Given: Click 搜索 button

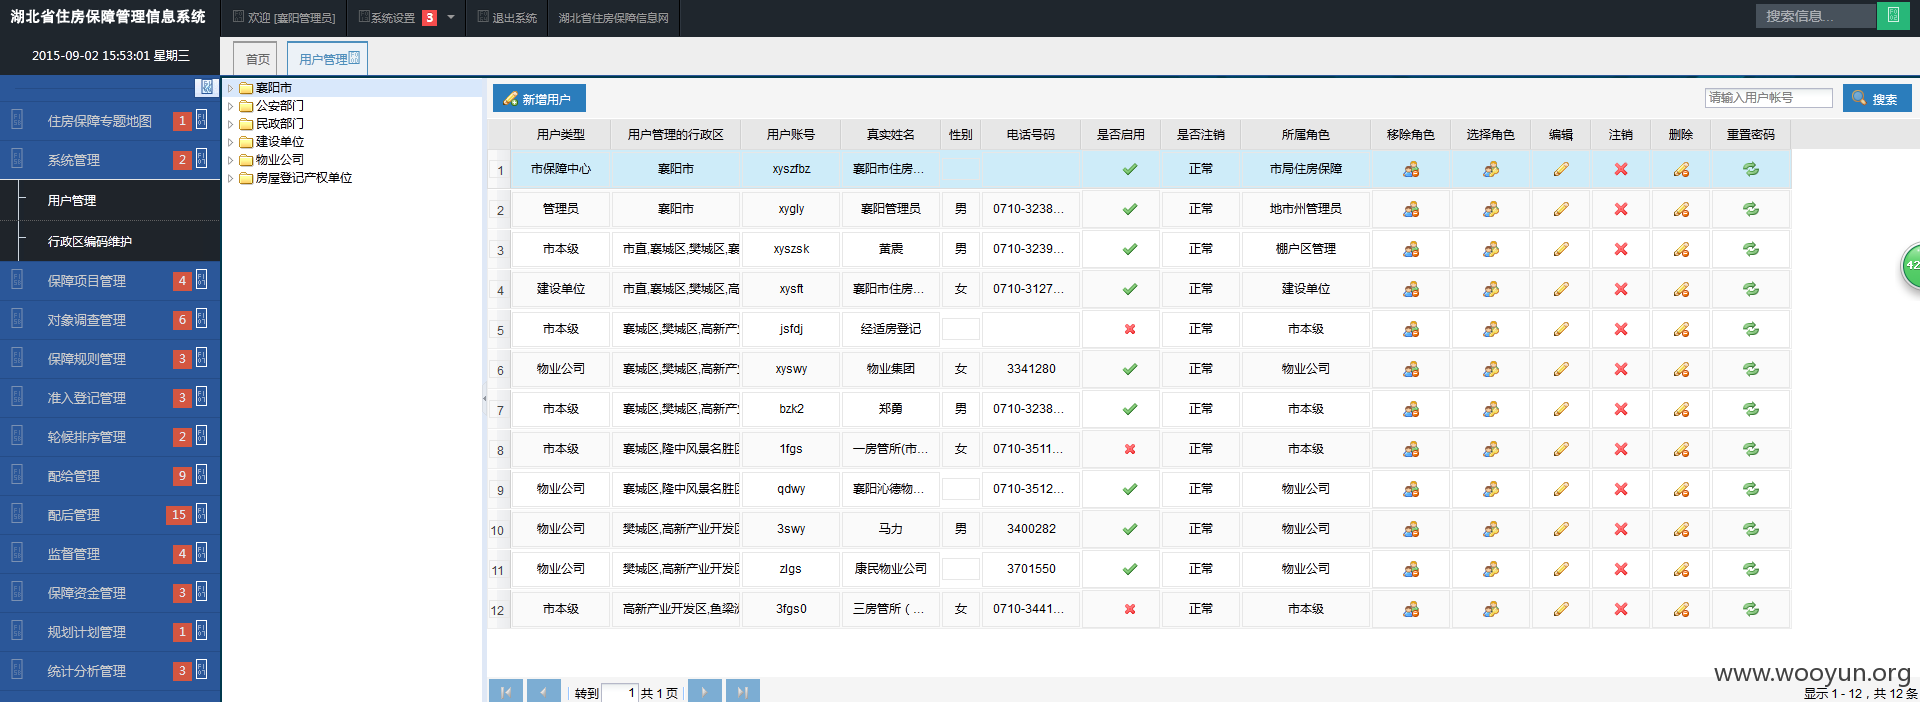Looking at the screenshot, I should tap(1877, 98).
